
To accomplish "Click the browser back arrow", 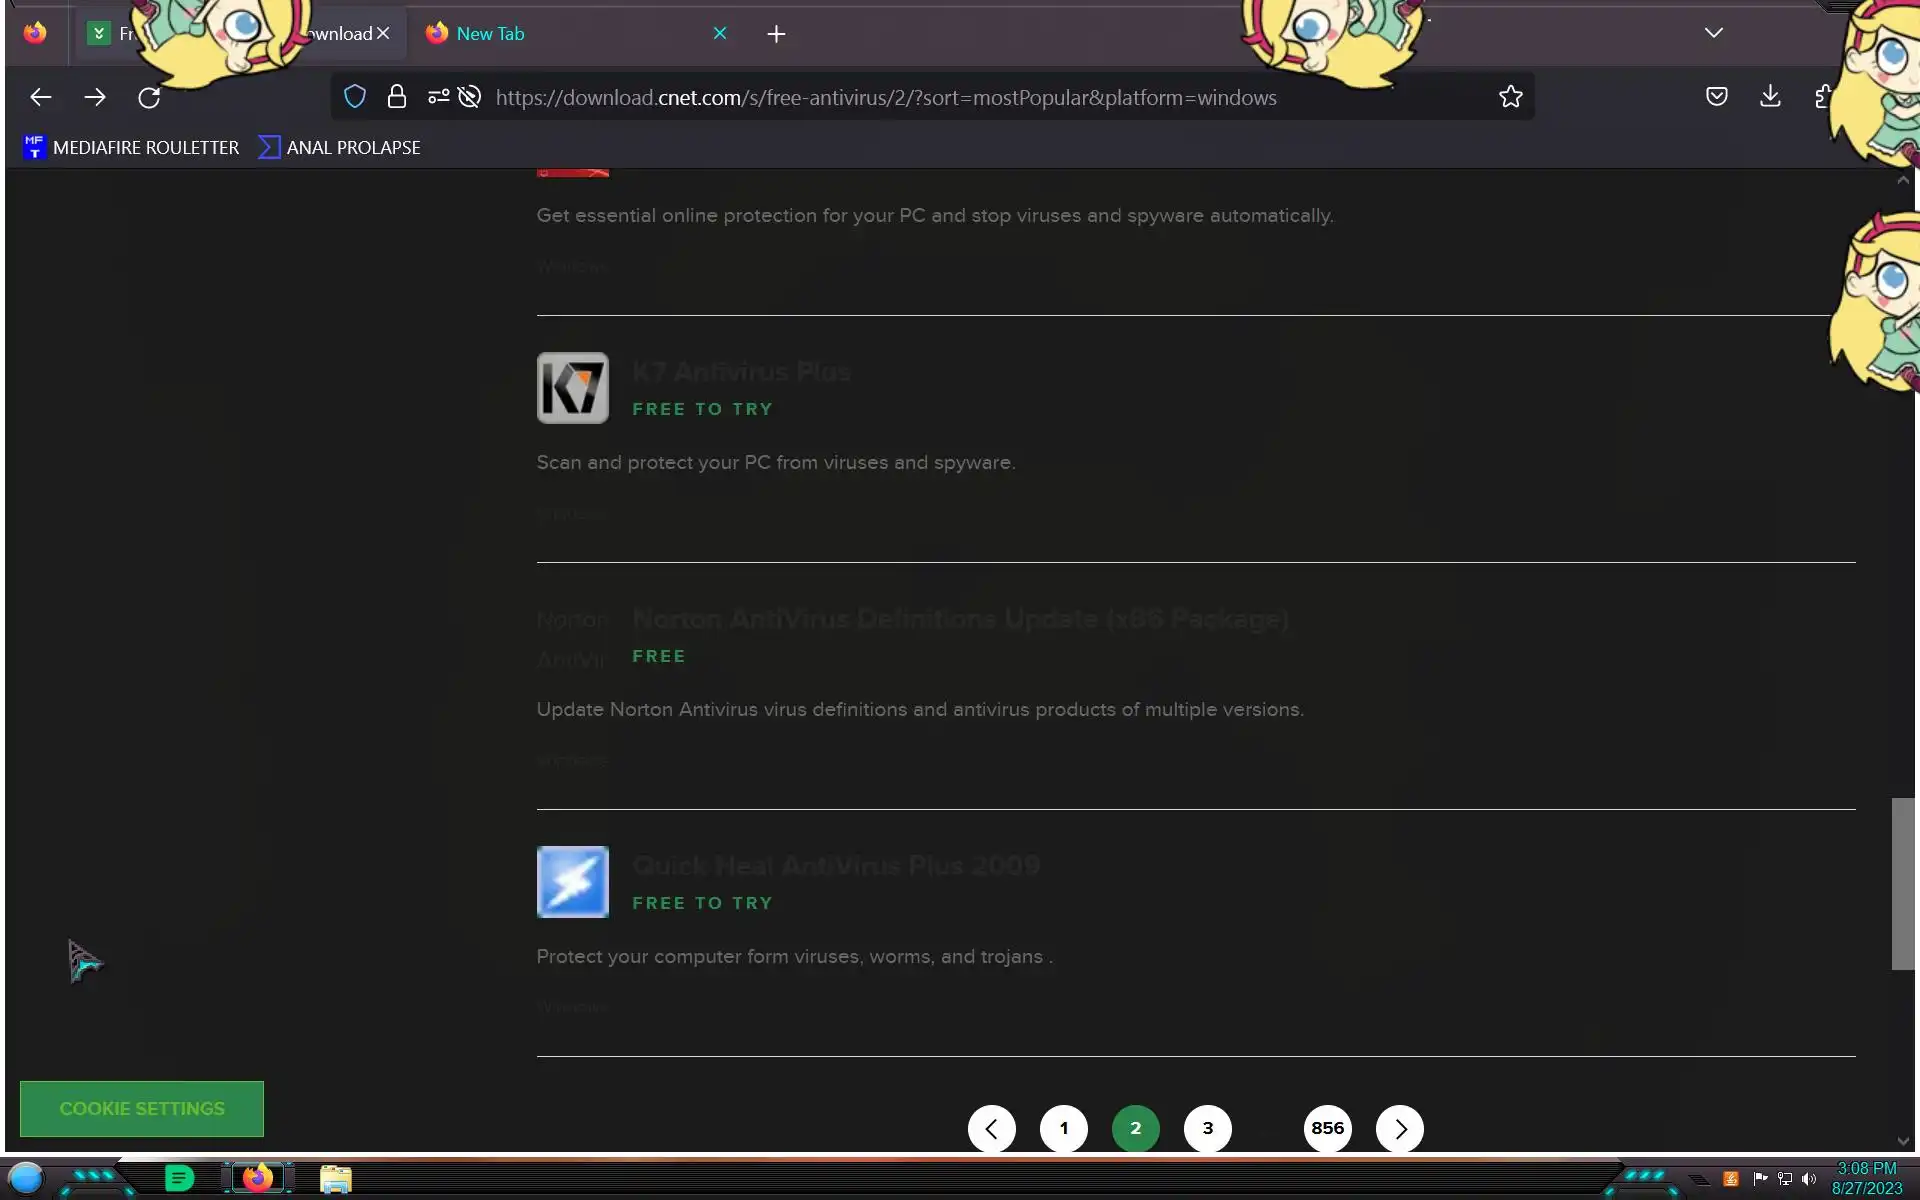I will point(41,97).
